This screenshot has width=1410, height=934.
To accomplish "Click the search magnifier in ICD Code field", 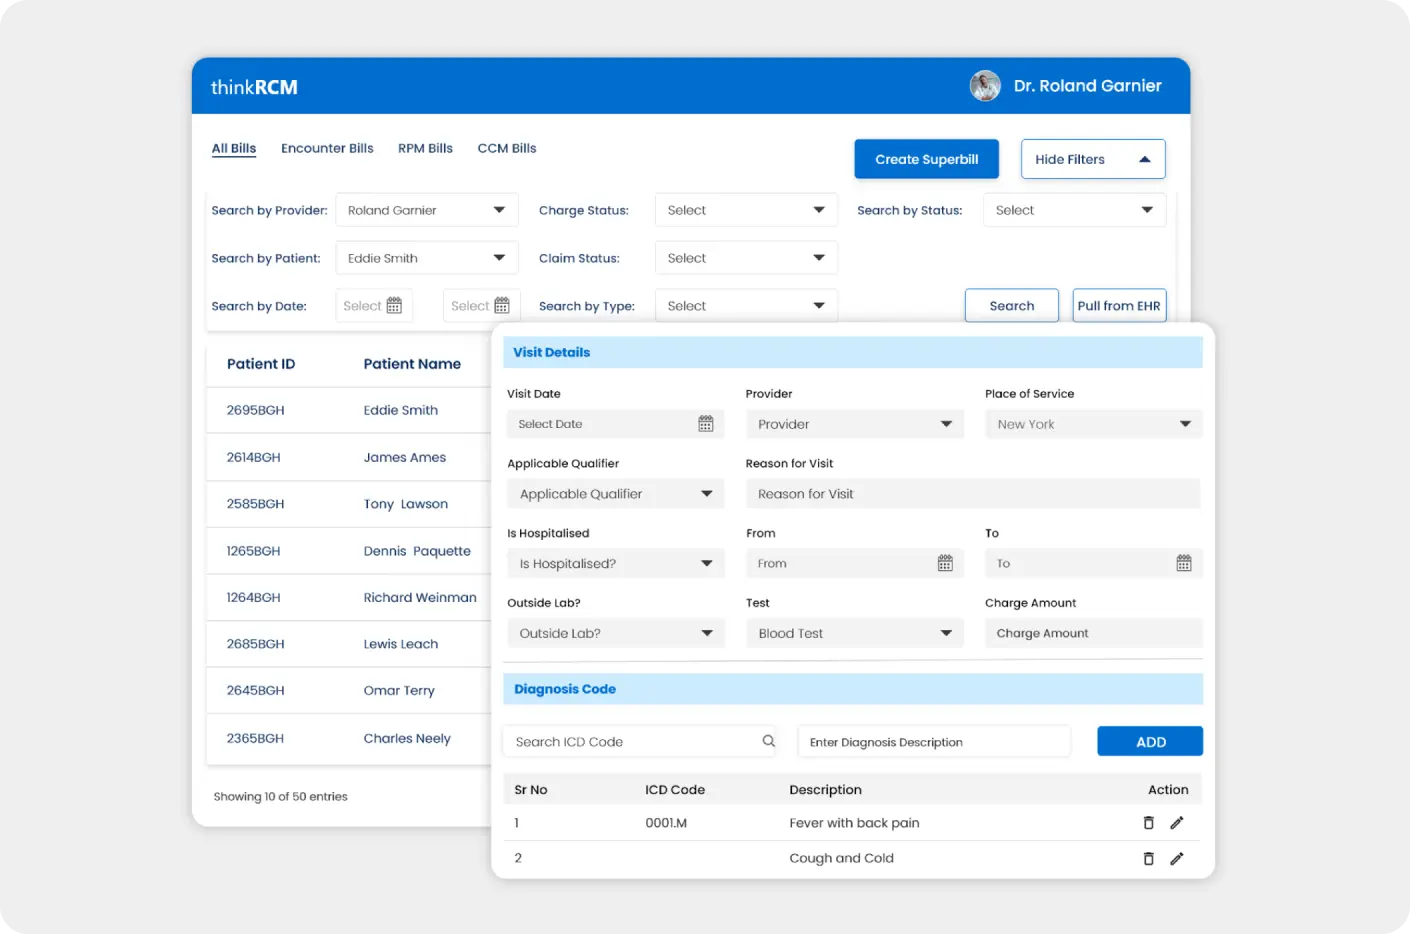I will (x=768, y=741).
